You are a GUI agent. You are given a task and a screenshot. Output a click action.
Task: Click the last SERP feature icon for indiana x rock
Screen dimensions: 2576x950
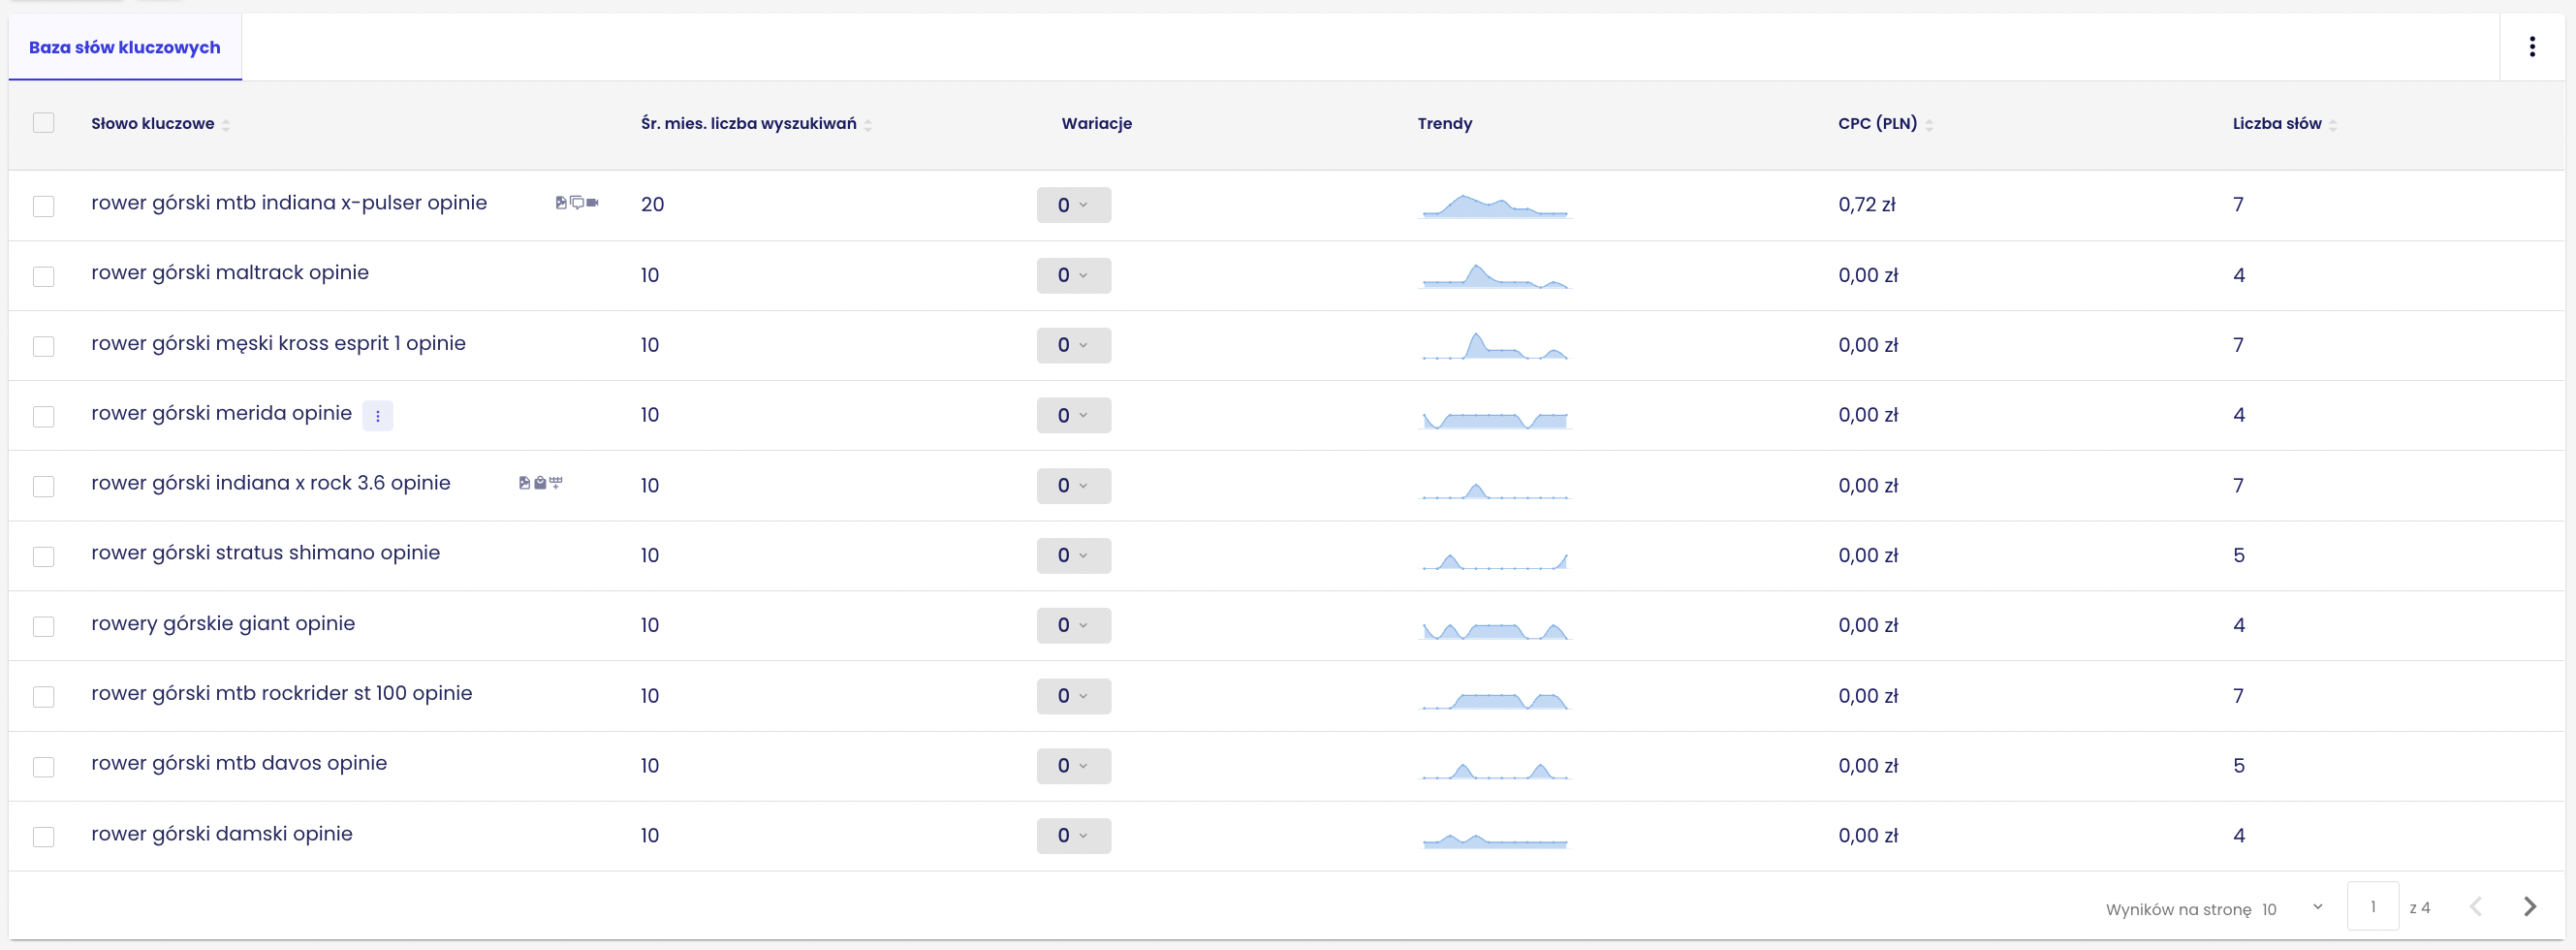pos(556,483)
